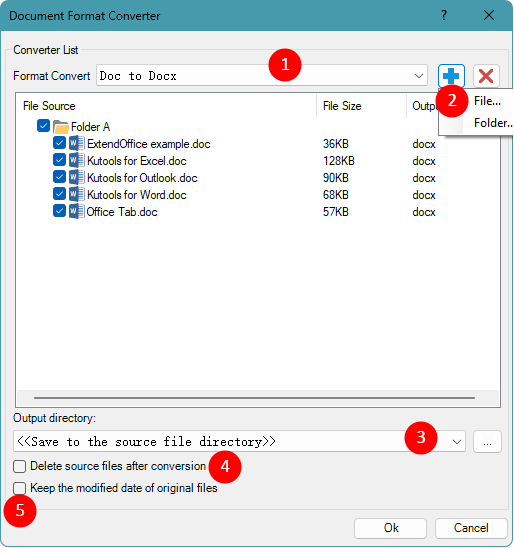
Task: Click the Cancel button
Action: coord(471,528)
